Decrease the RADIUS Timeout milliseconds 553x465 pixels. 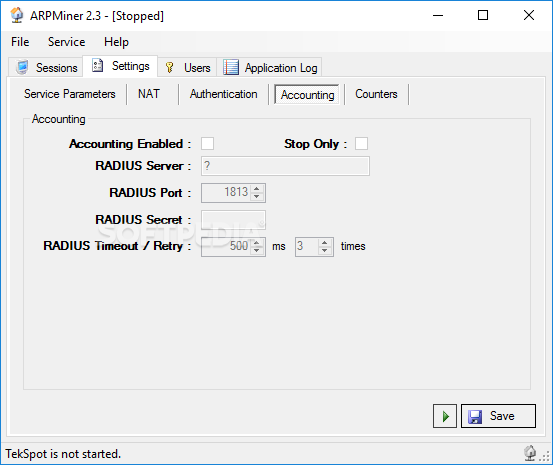(257, 251)
